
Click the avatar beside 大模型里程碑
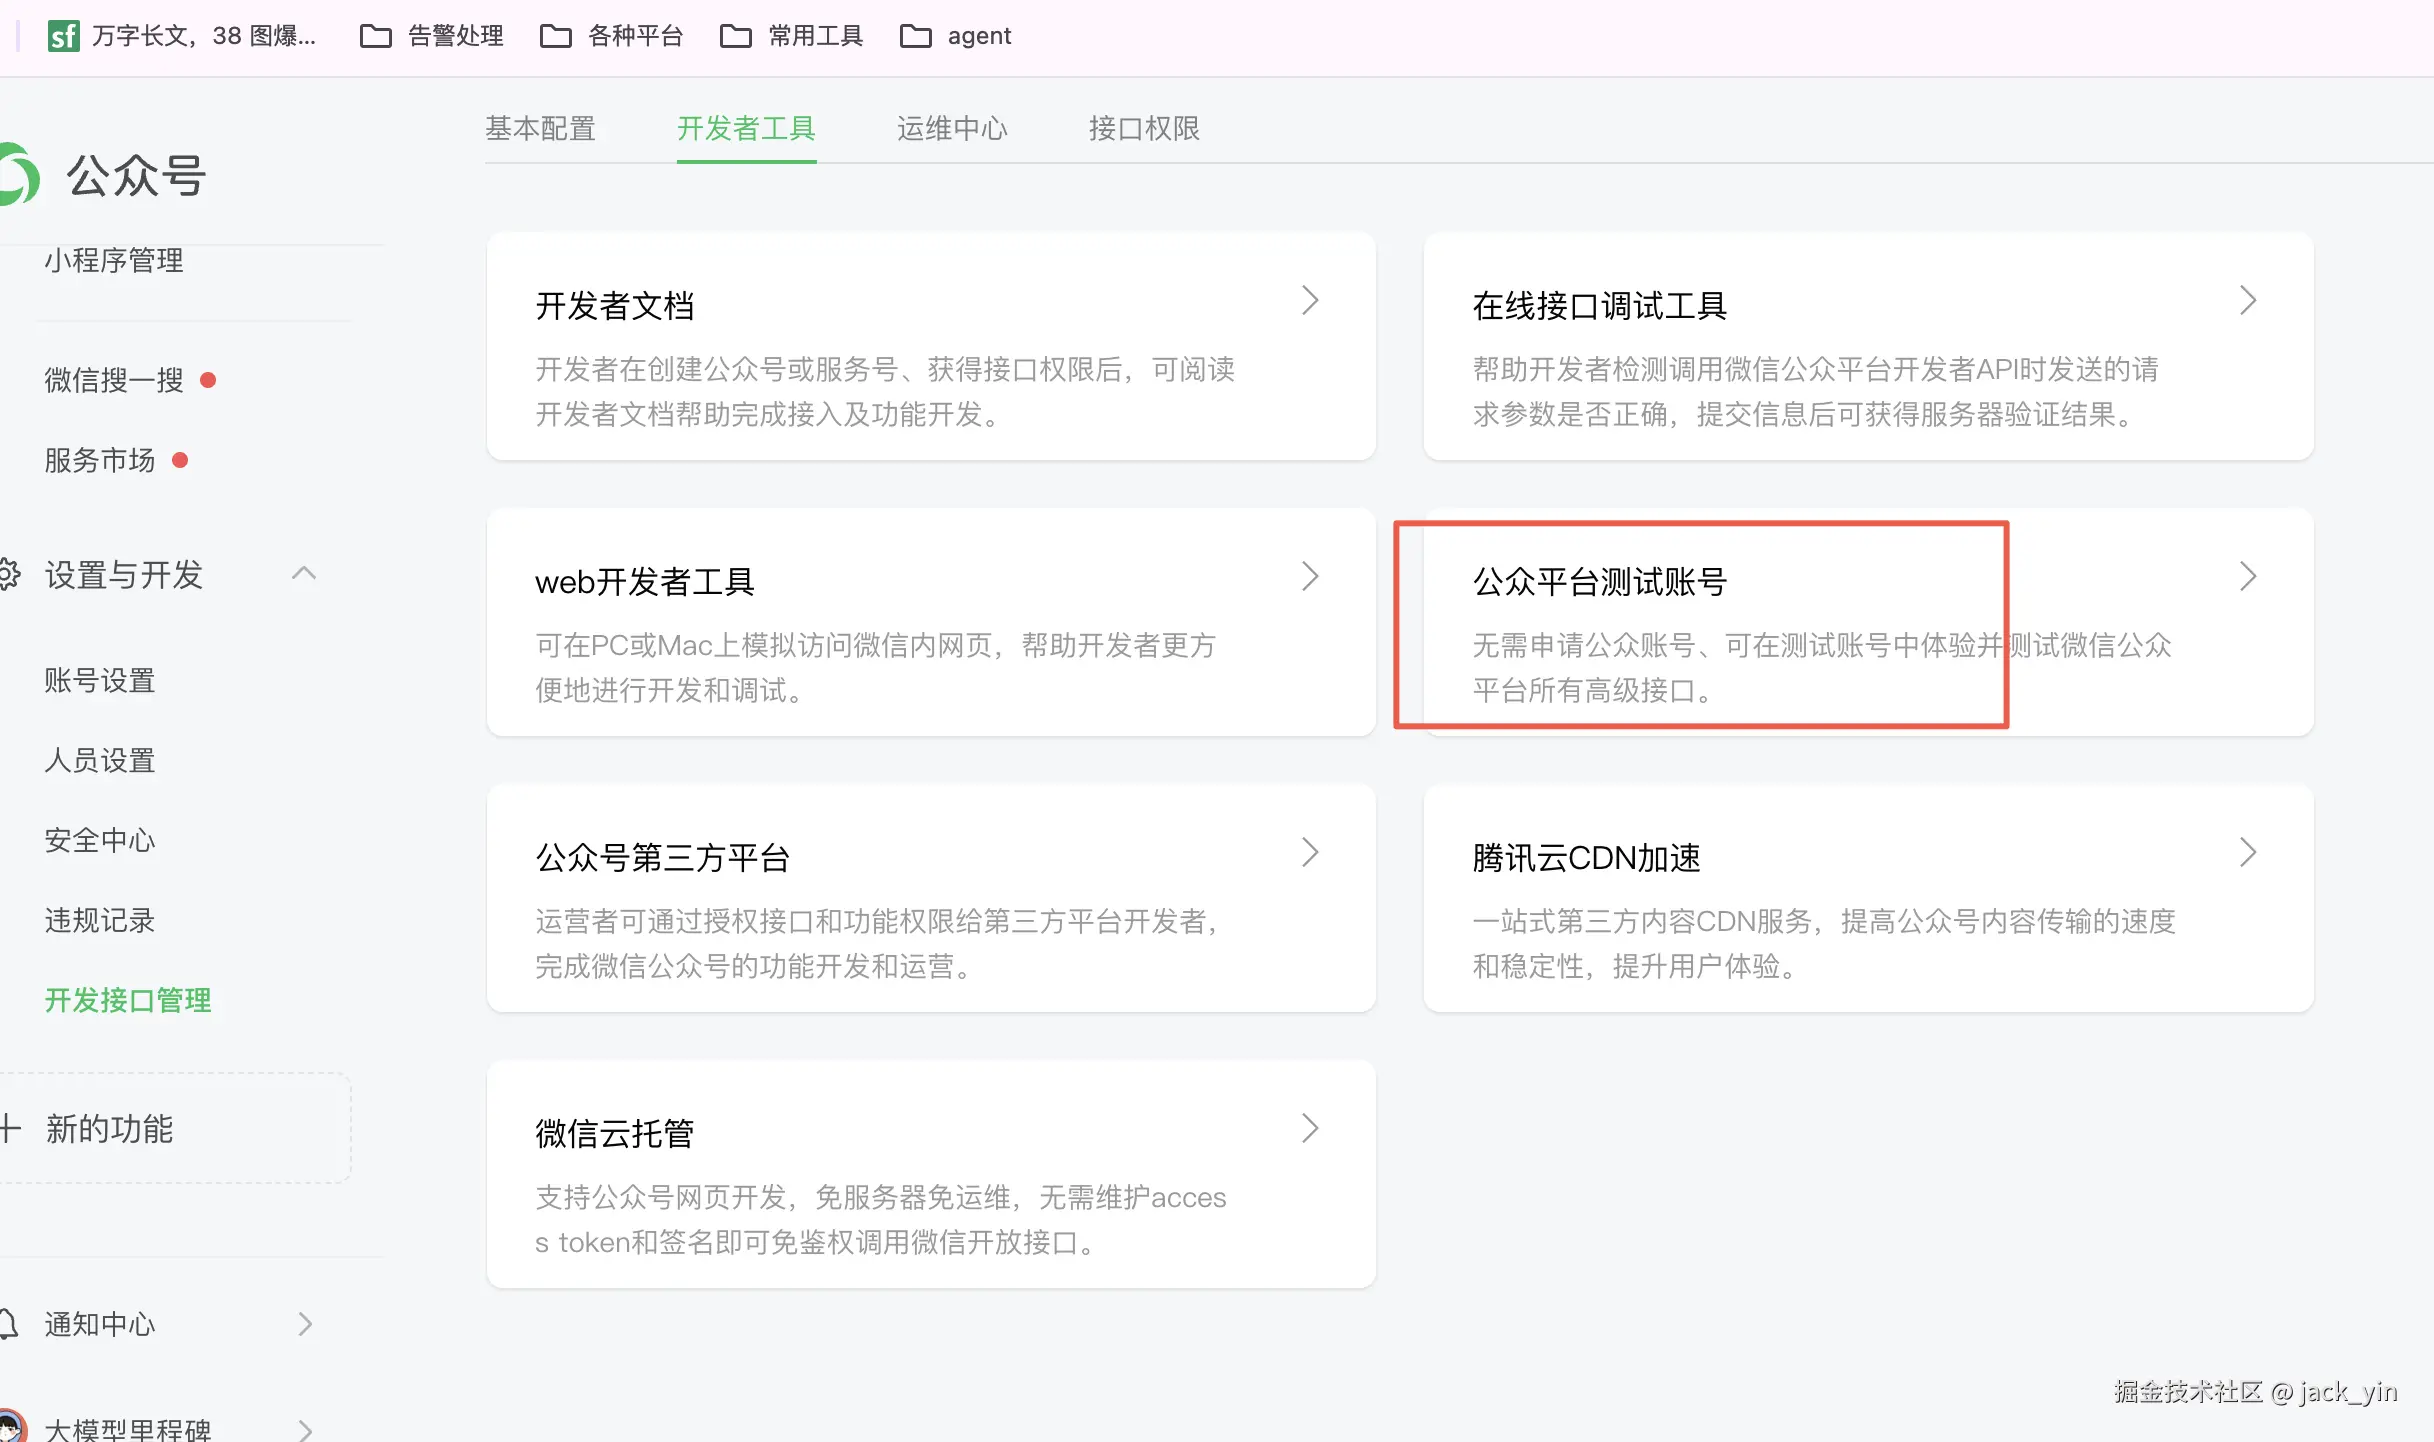click(x=10, y=1428)
